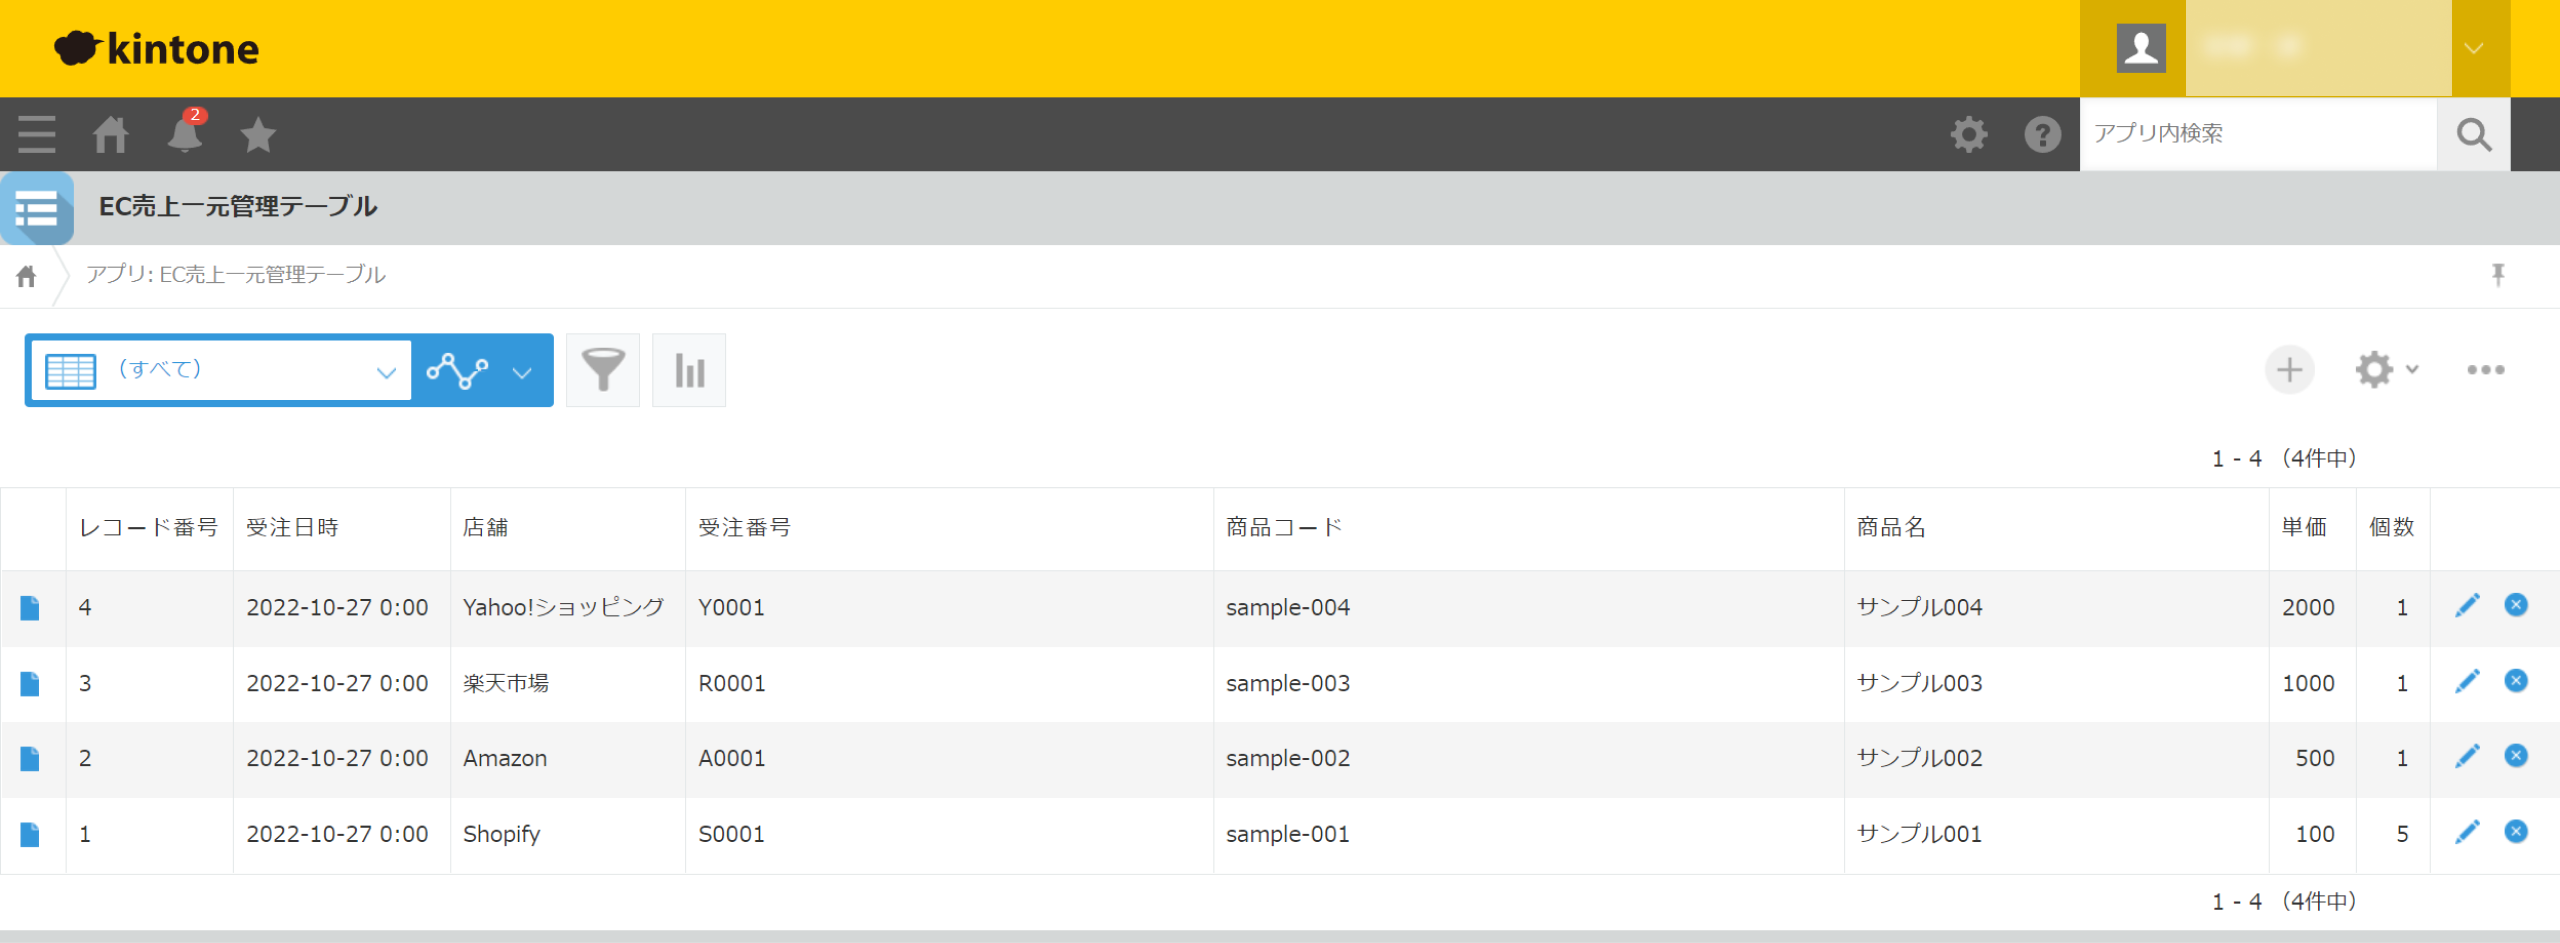This screenshot has width=2560, height=943.
Task: Click the search magnifier button
Action: click(x=2473, y=134)
